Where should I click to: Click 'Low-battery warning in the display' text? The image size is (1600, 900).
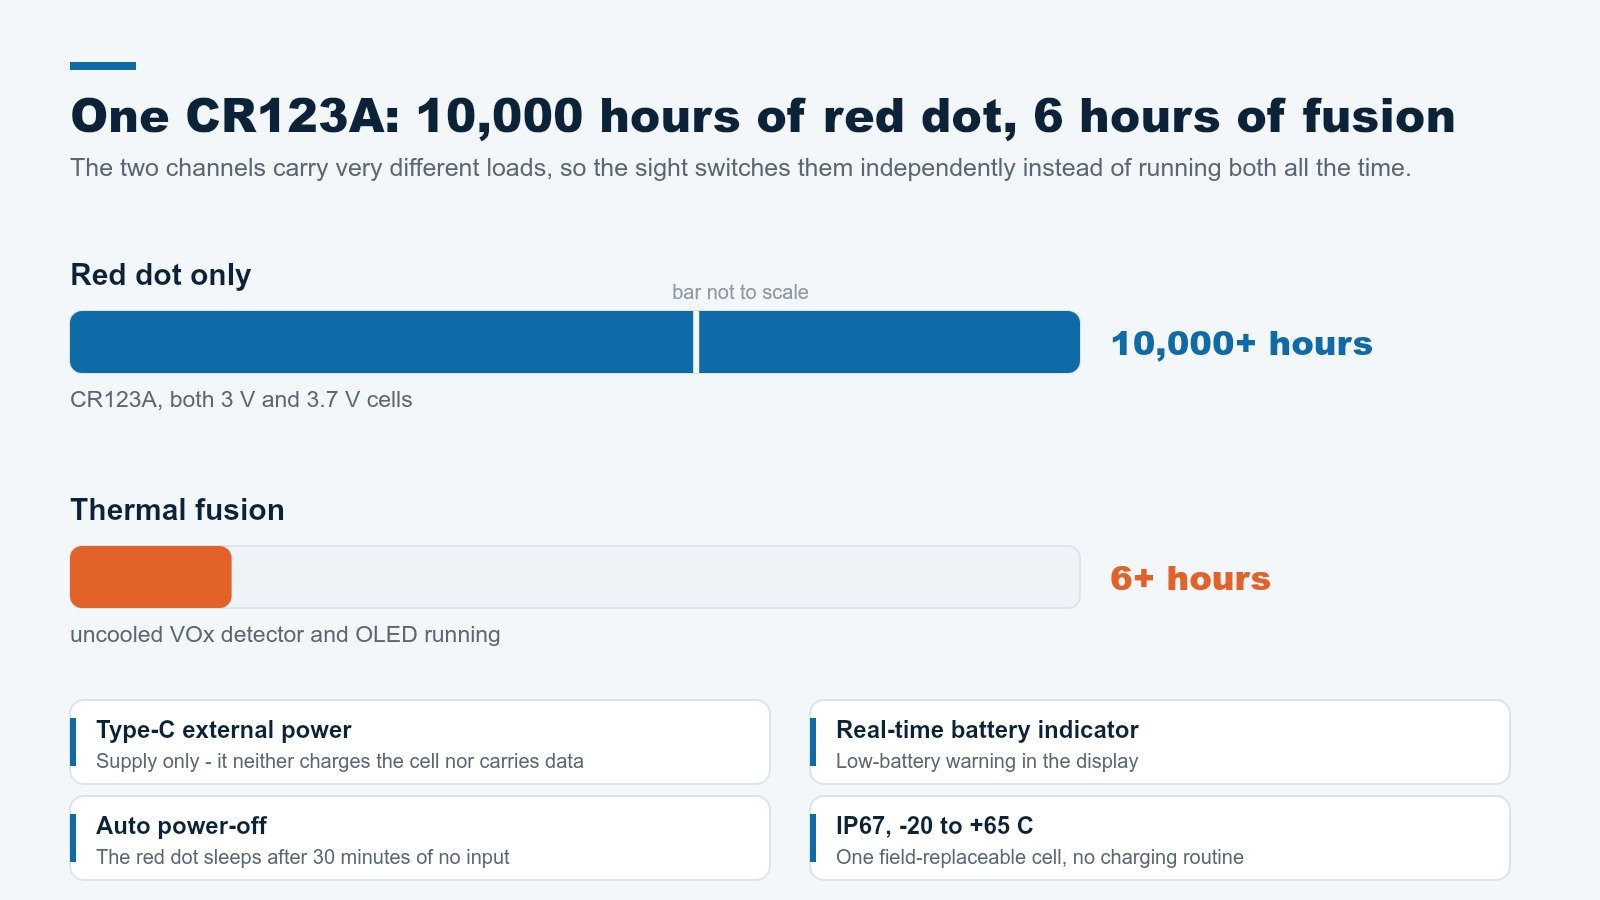click(987, 761)
